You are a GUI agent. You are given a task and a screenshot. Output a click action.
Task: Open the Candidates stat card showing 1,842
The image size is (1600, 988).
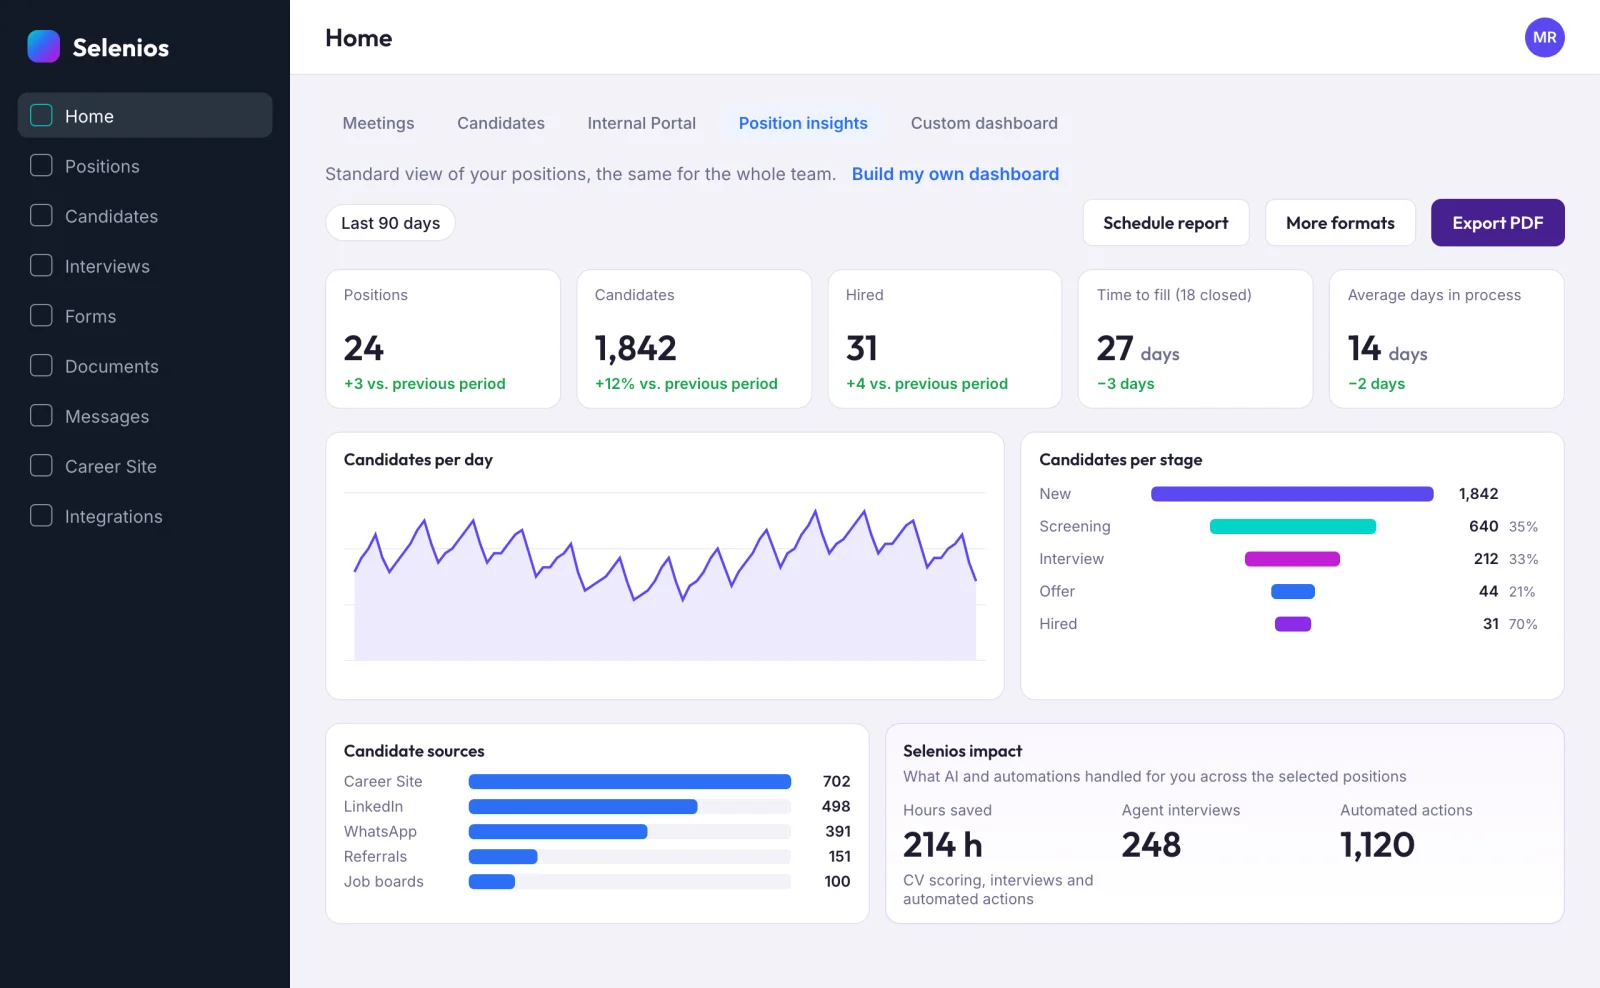click(694, 339)
